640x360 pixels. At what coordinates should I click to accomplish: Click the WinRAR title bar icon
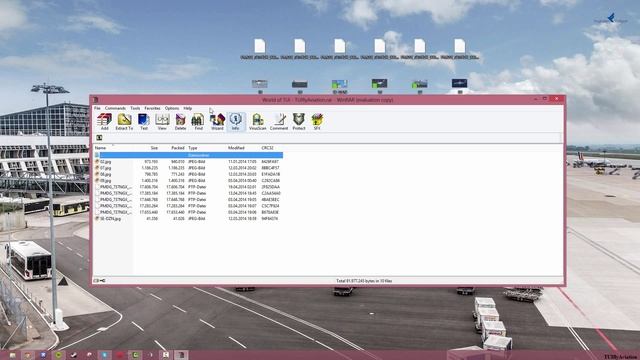[x=96, y=100]
